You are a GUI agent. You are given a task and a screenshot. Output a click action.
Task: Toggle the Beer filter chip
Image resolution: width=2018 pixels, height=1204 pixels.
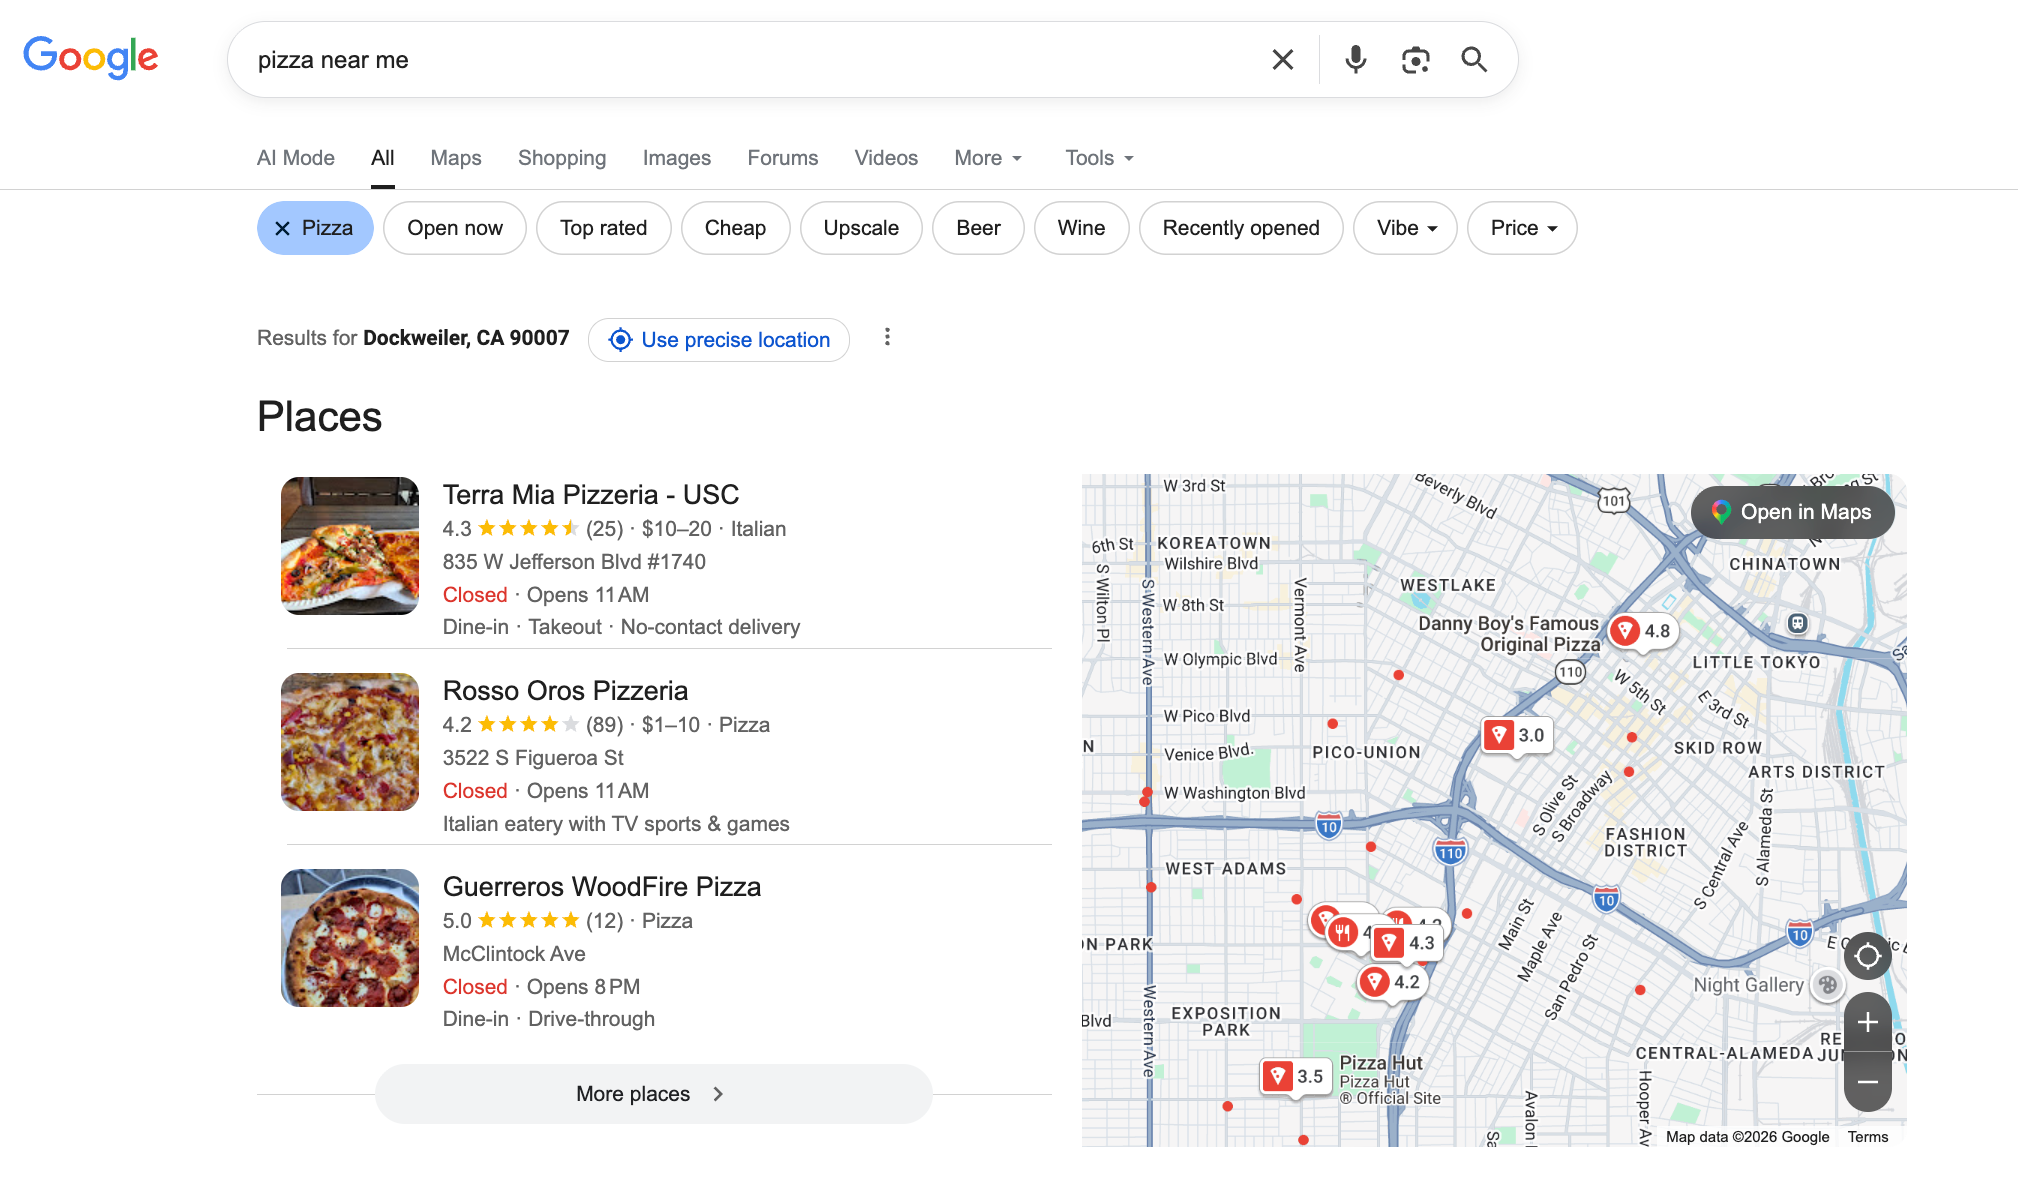pyautogui.click(x=978, y=228)
